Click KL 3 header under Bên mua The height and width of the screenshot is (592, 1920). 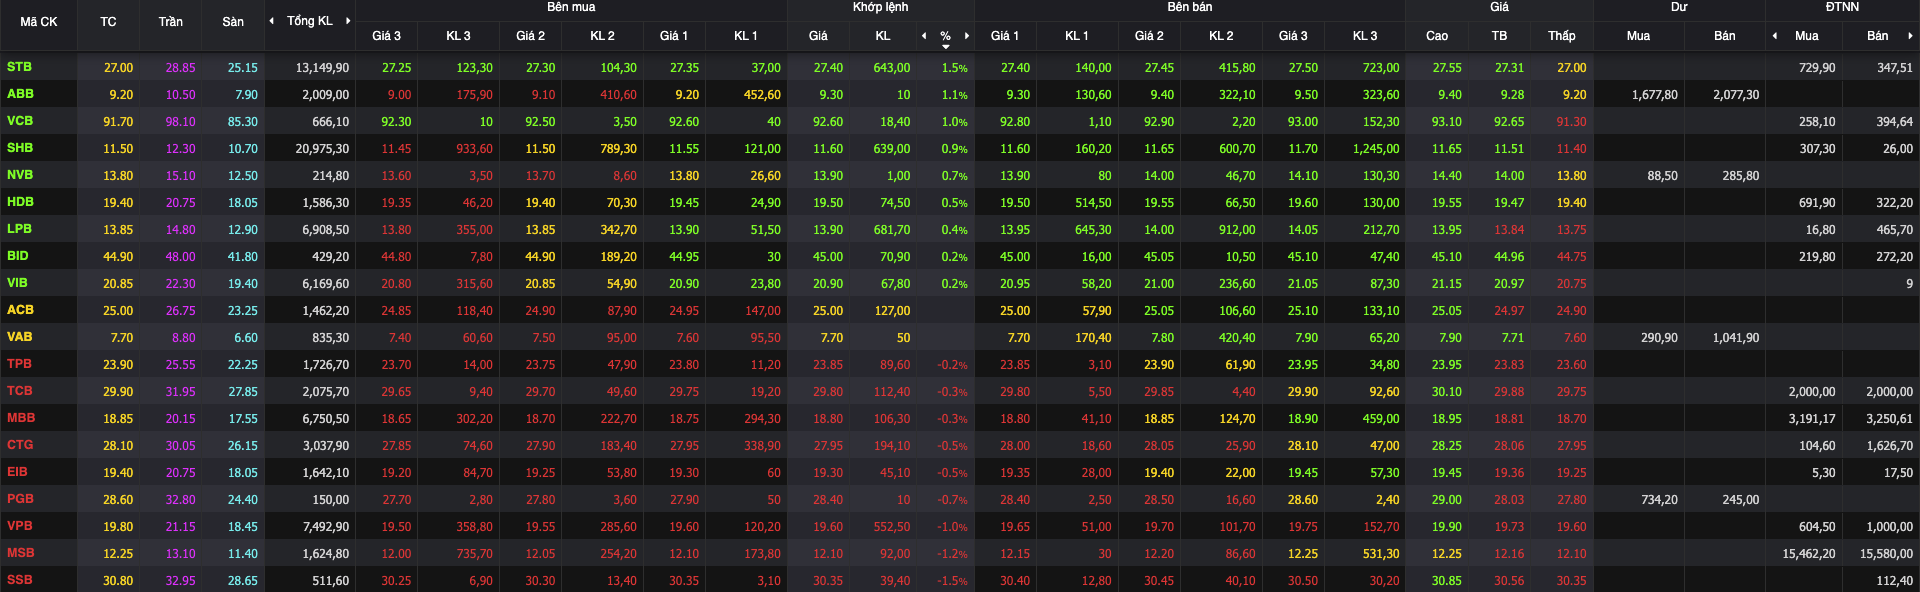[458, 36]
